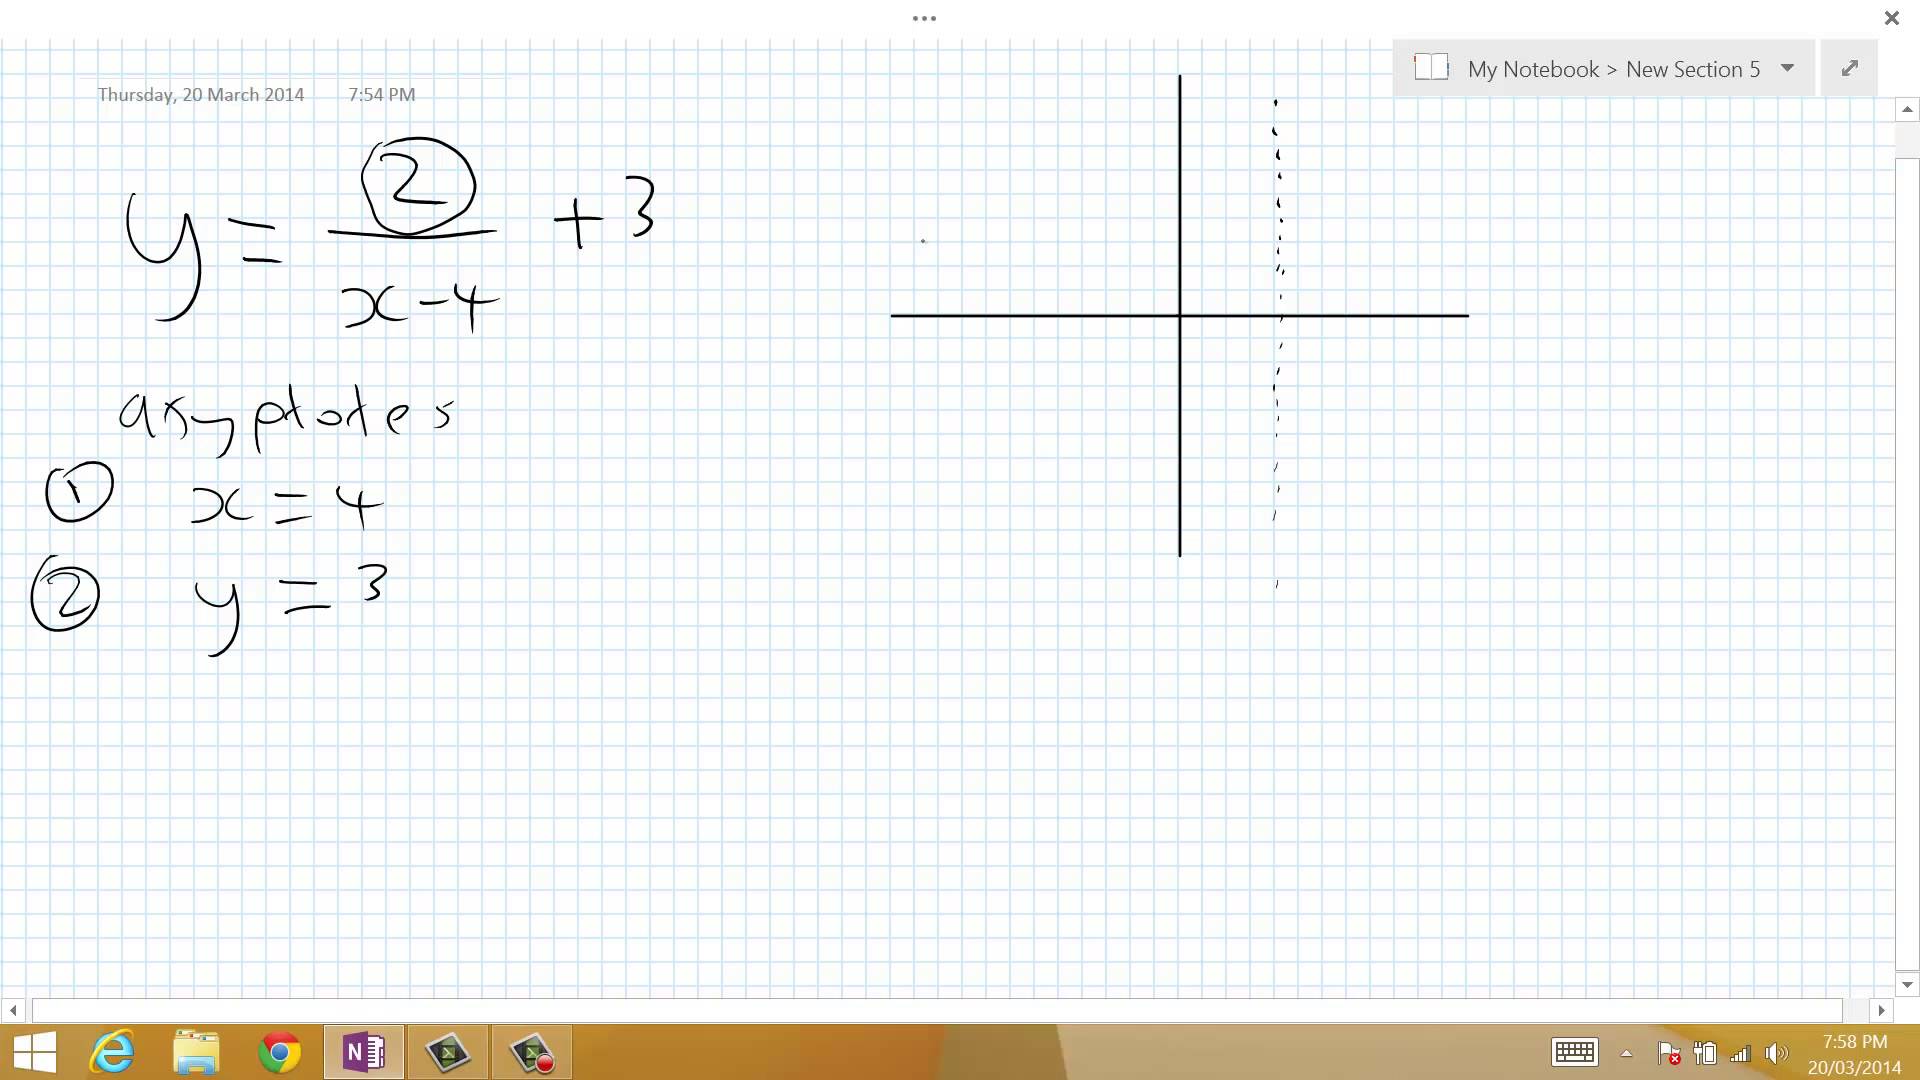This screenshot has height=1080, width=1920.
Task: Launch Internet Explorer from the taskbar
Action: (x=112, y=1052)
